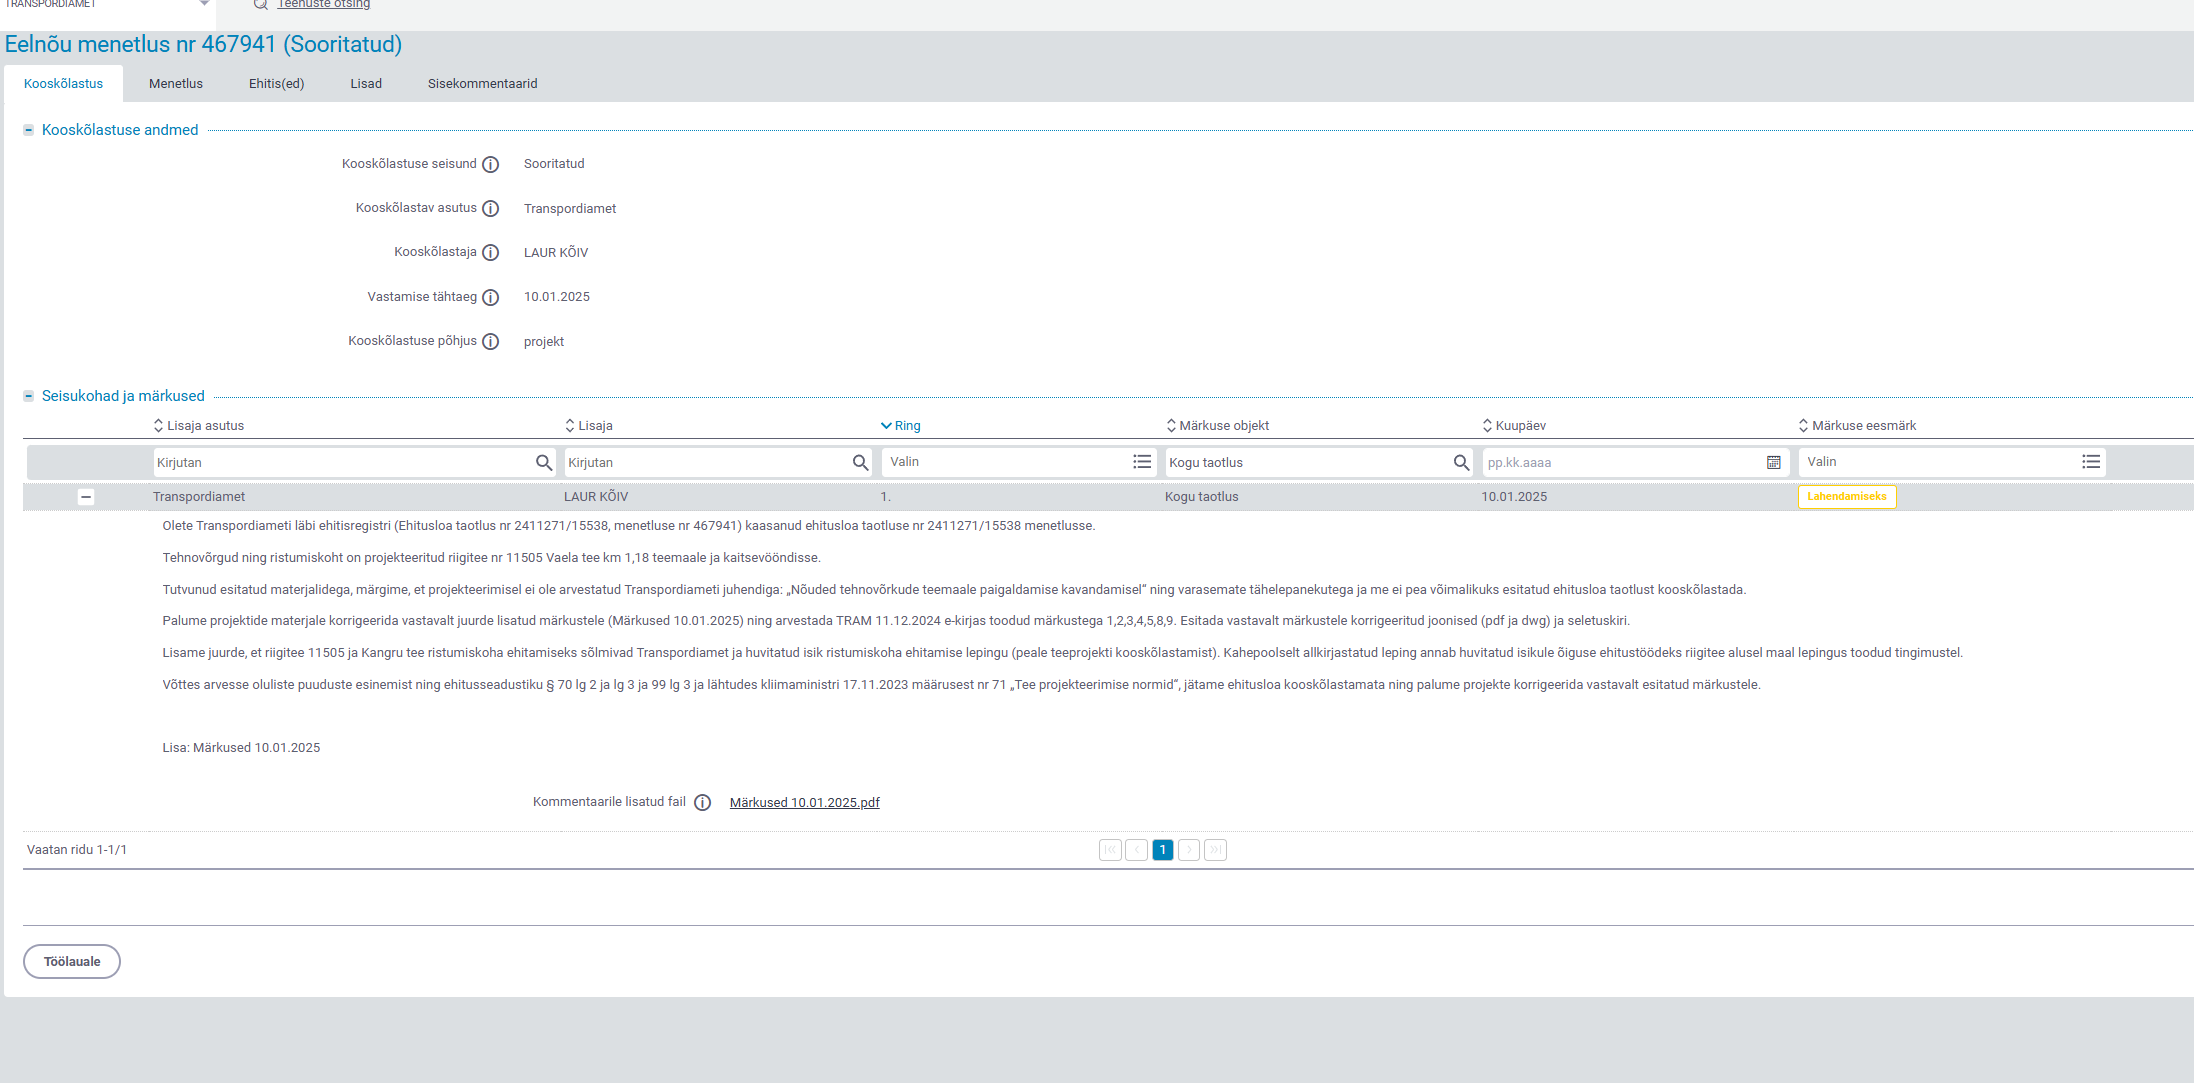The height and width of the screenshot is (1083, 2194).
Task: Click the projekt value of Kooskõlastuse põhjus
Action: tap(544, 342)
